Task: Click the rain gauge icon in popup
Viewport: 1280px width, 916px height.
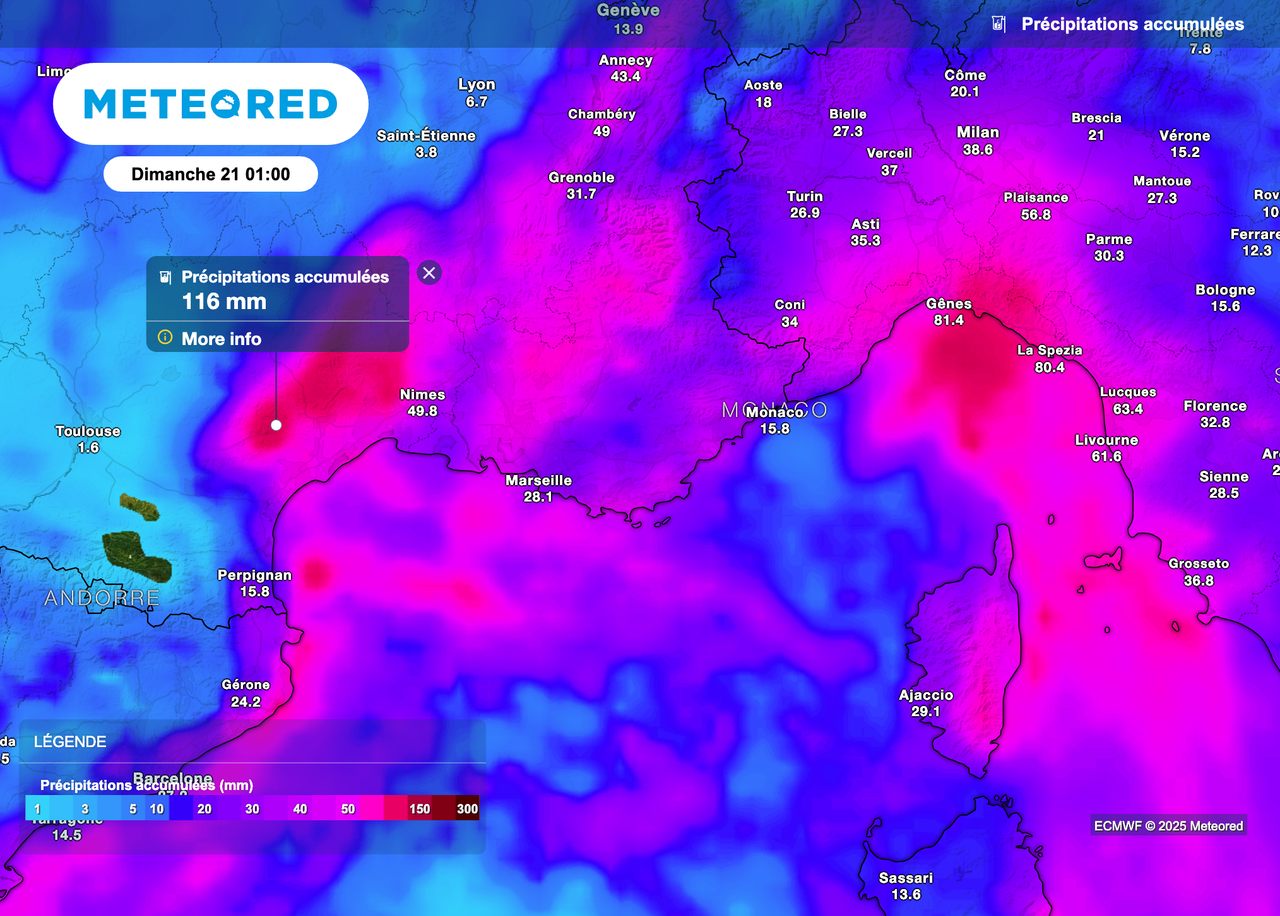Action: click(165, 277)
